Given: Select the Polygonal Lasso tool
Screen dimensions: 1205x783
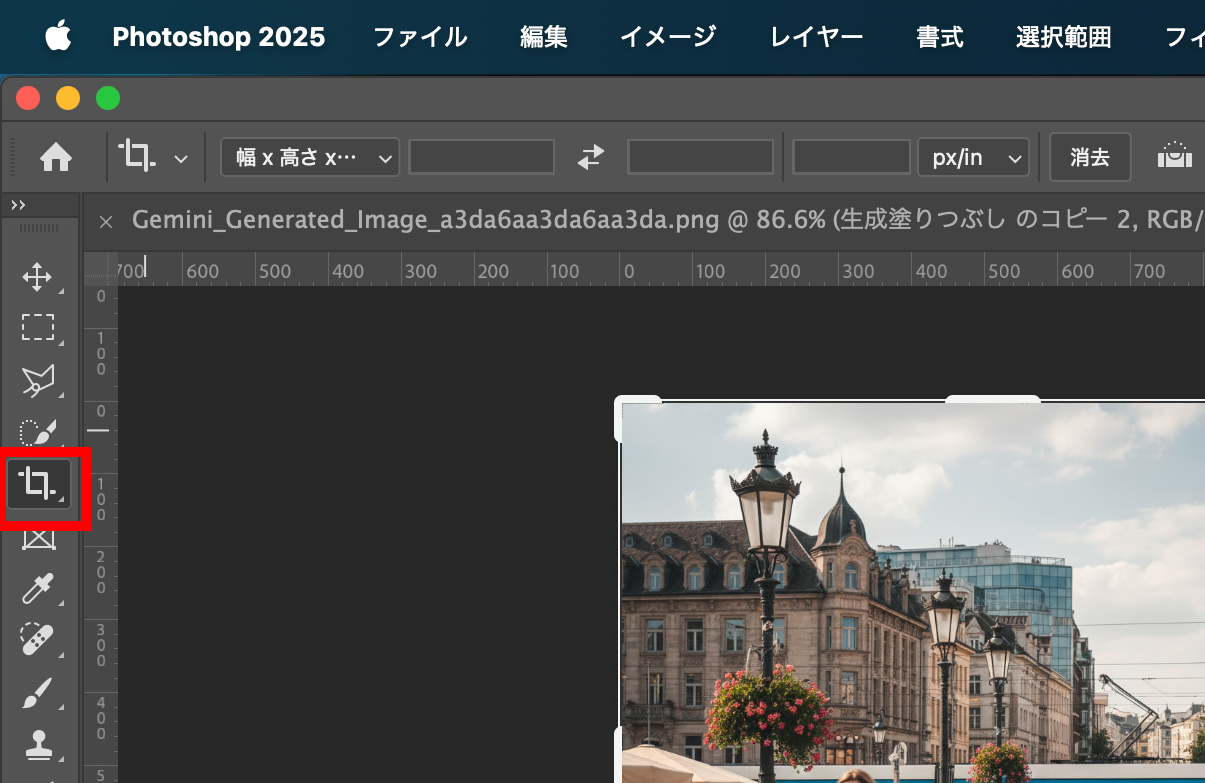Looking at the screenshot, I should tap(38, 380).
